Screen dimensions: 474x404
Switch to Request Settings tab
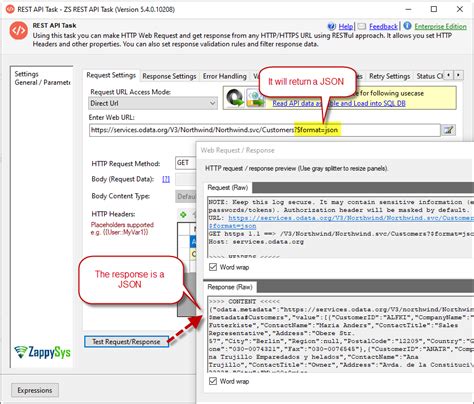111,75
